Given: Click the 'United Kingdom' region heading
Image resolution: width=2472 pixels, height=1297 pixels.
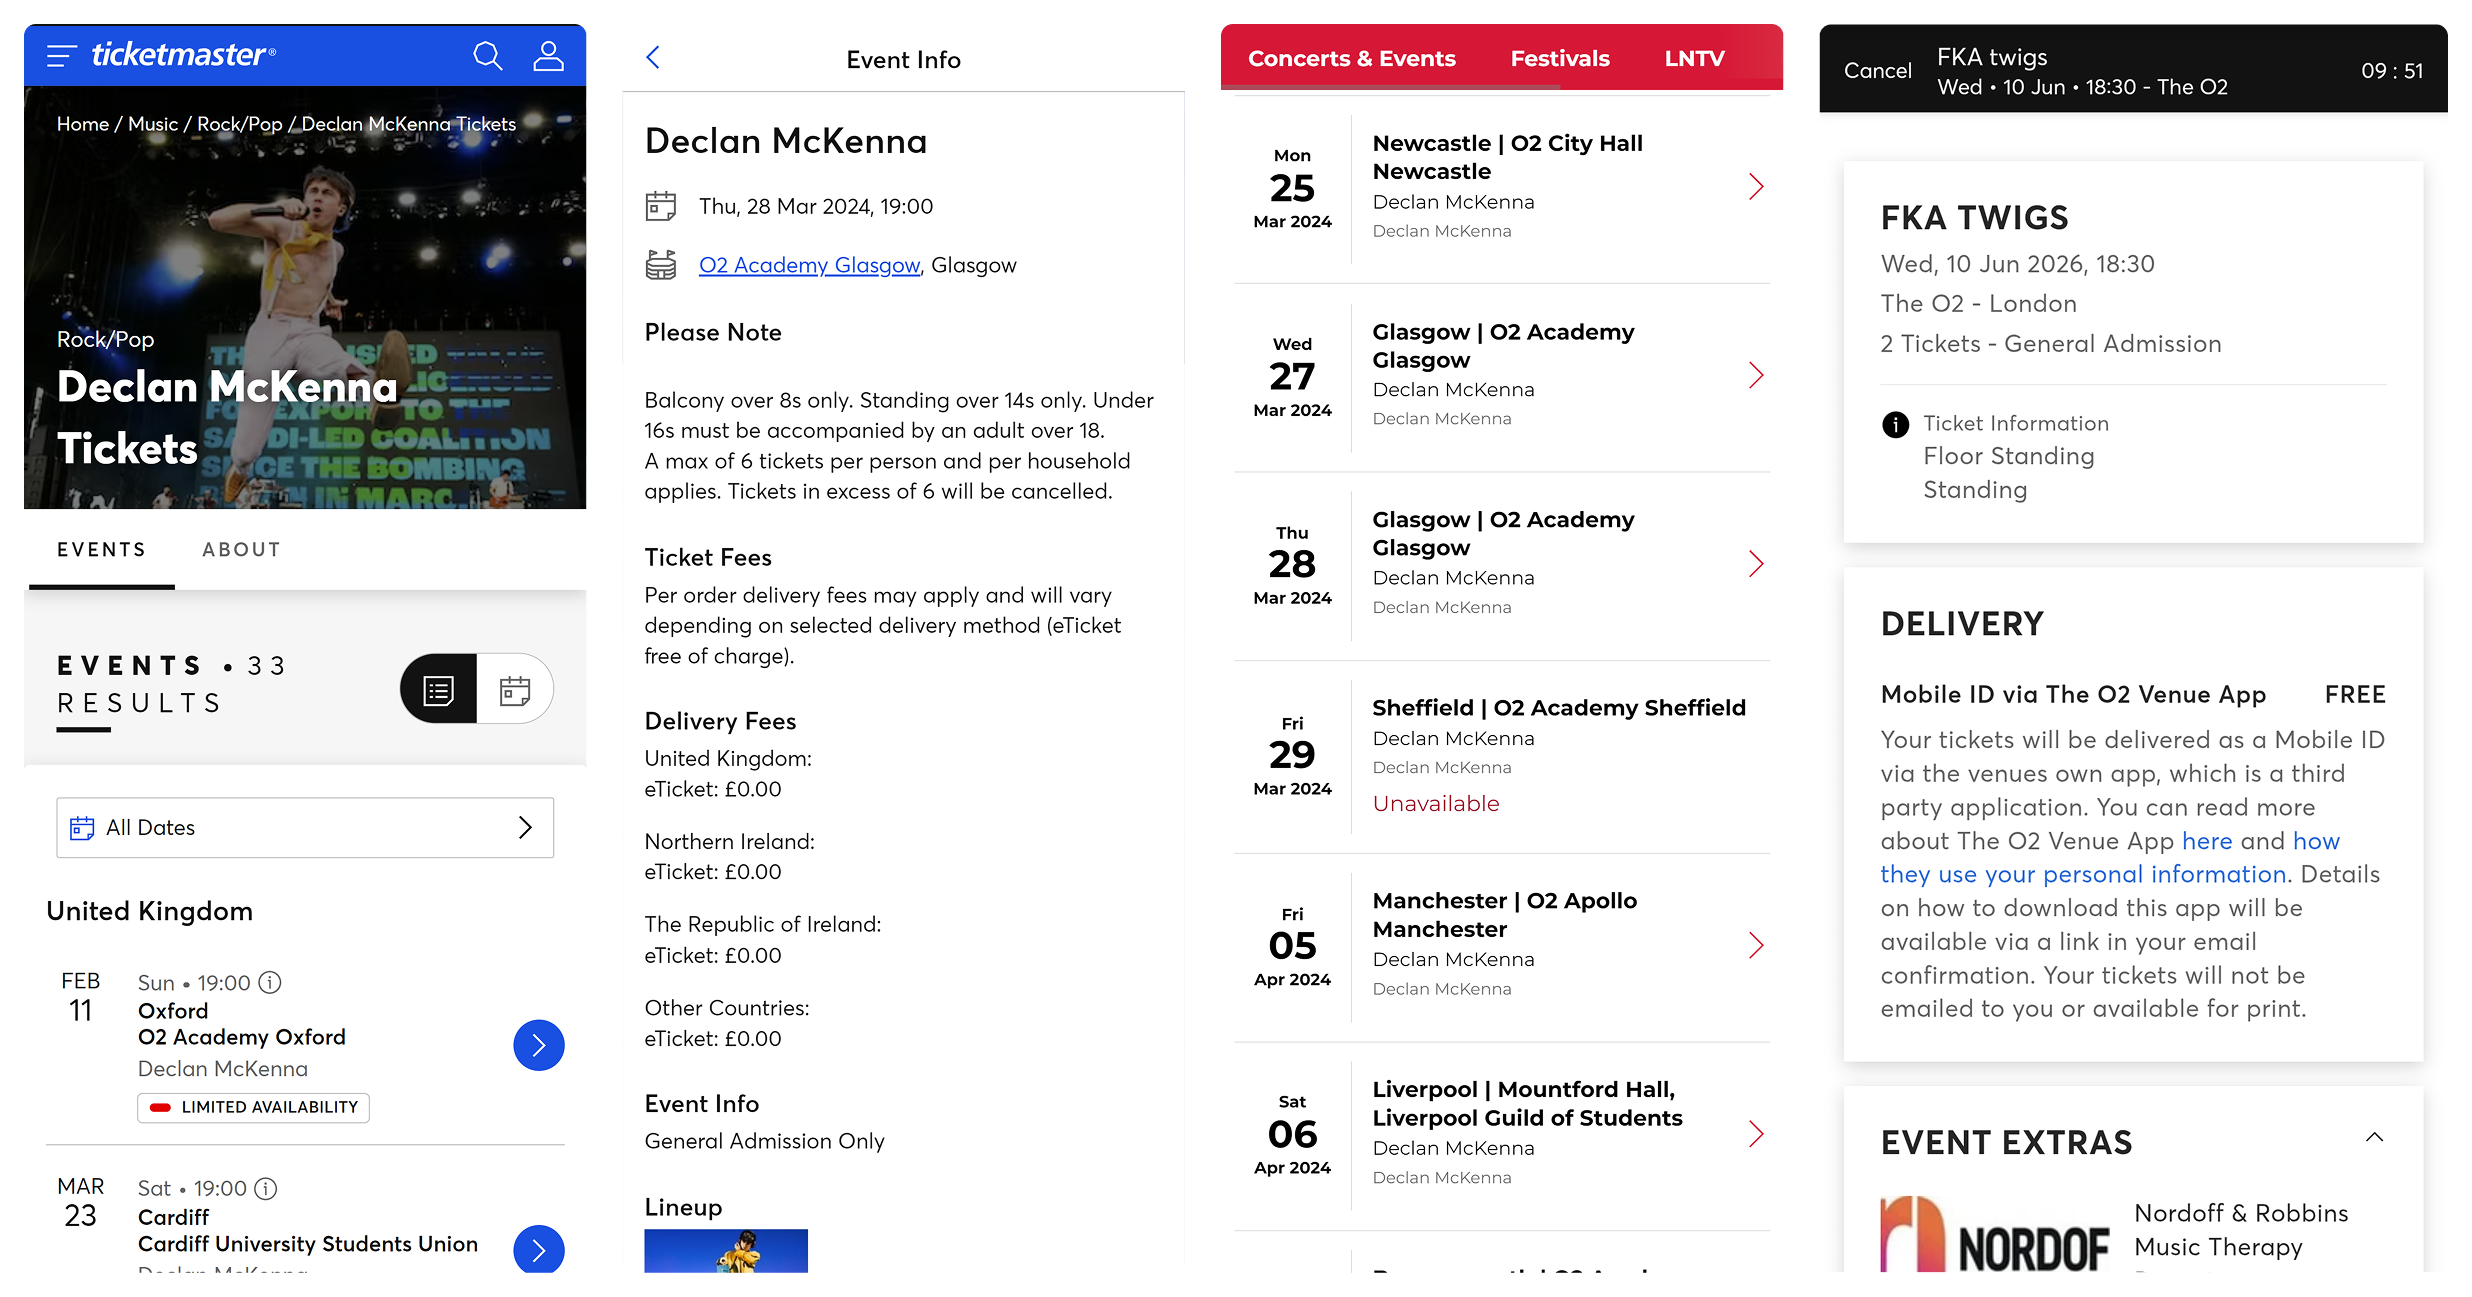Looking at the screenshot, I should [x=150, y=912].
